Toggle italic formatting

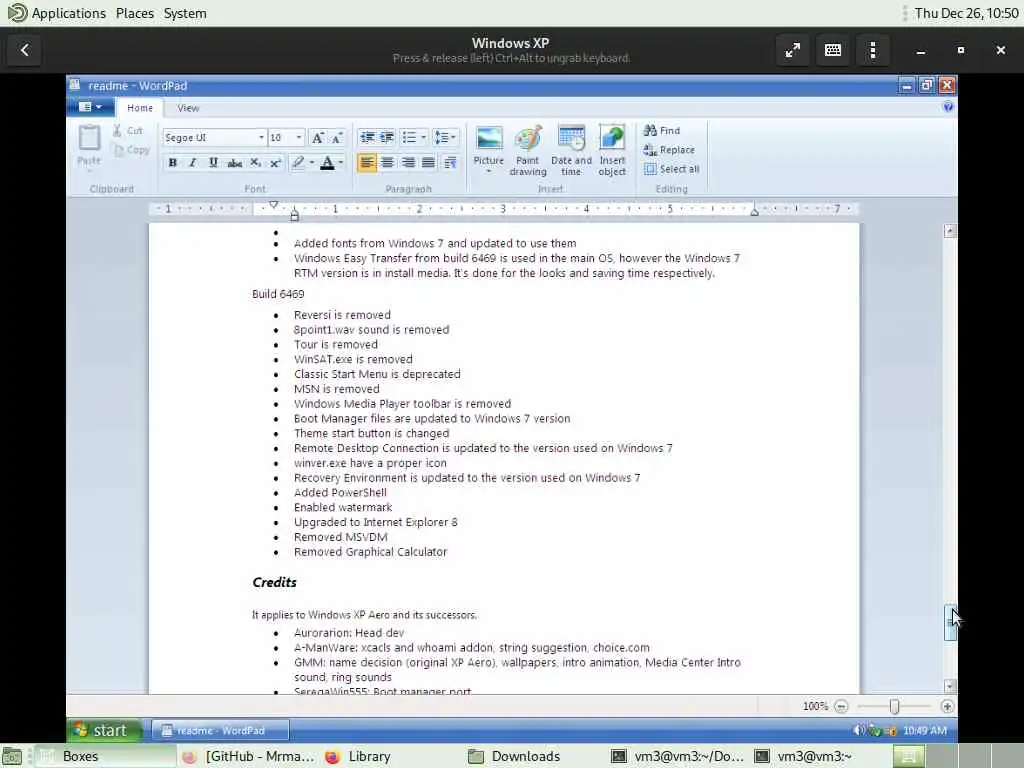click(193, 163)
